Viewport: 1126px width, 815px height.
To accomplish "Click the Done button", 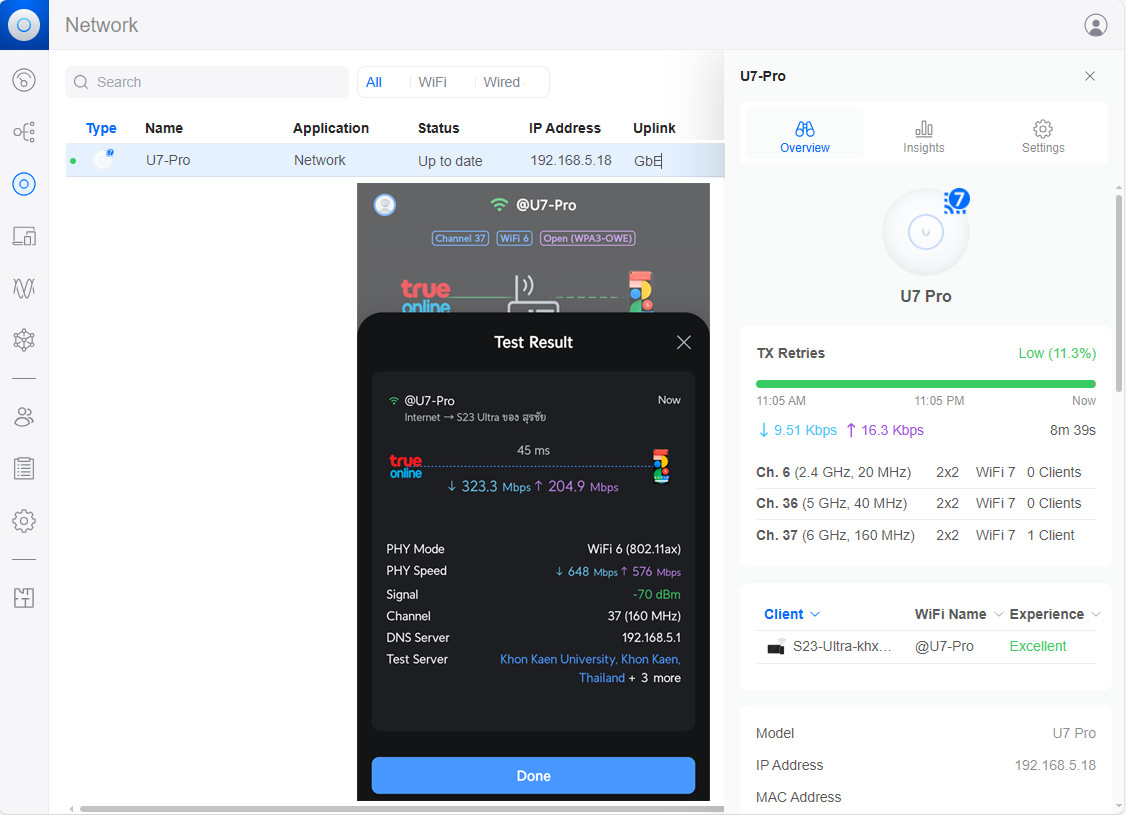I will point(533,776).
